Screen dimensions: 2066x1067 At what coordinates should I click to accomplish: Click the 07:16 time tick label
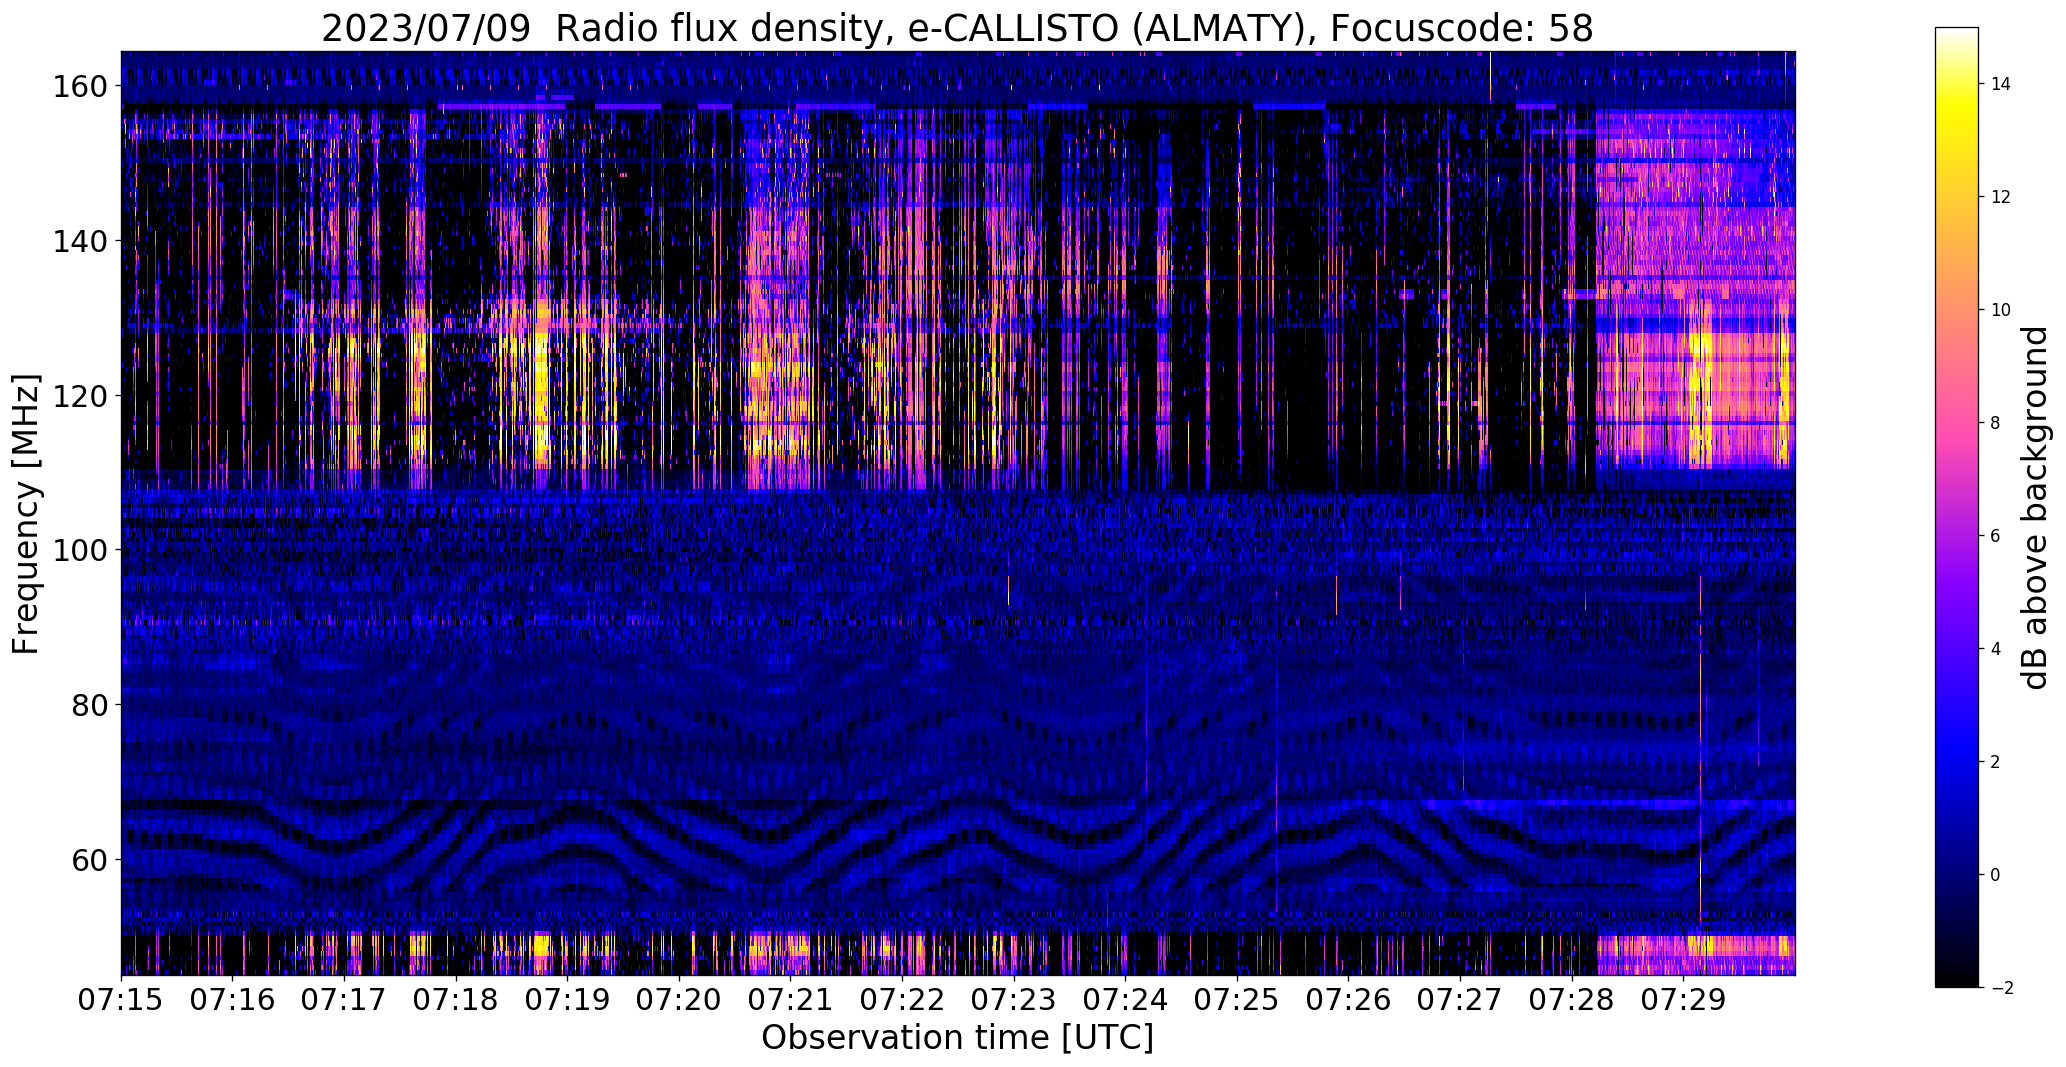(233, 998)
